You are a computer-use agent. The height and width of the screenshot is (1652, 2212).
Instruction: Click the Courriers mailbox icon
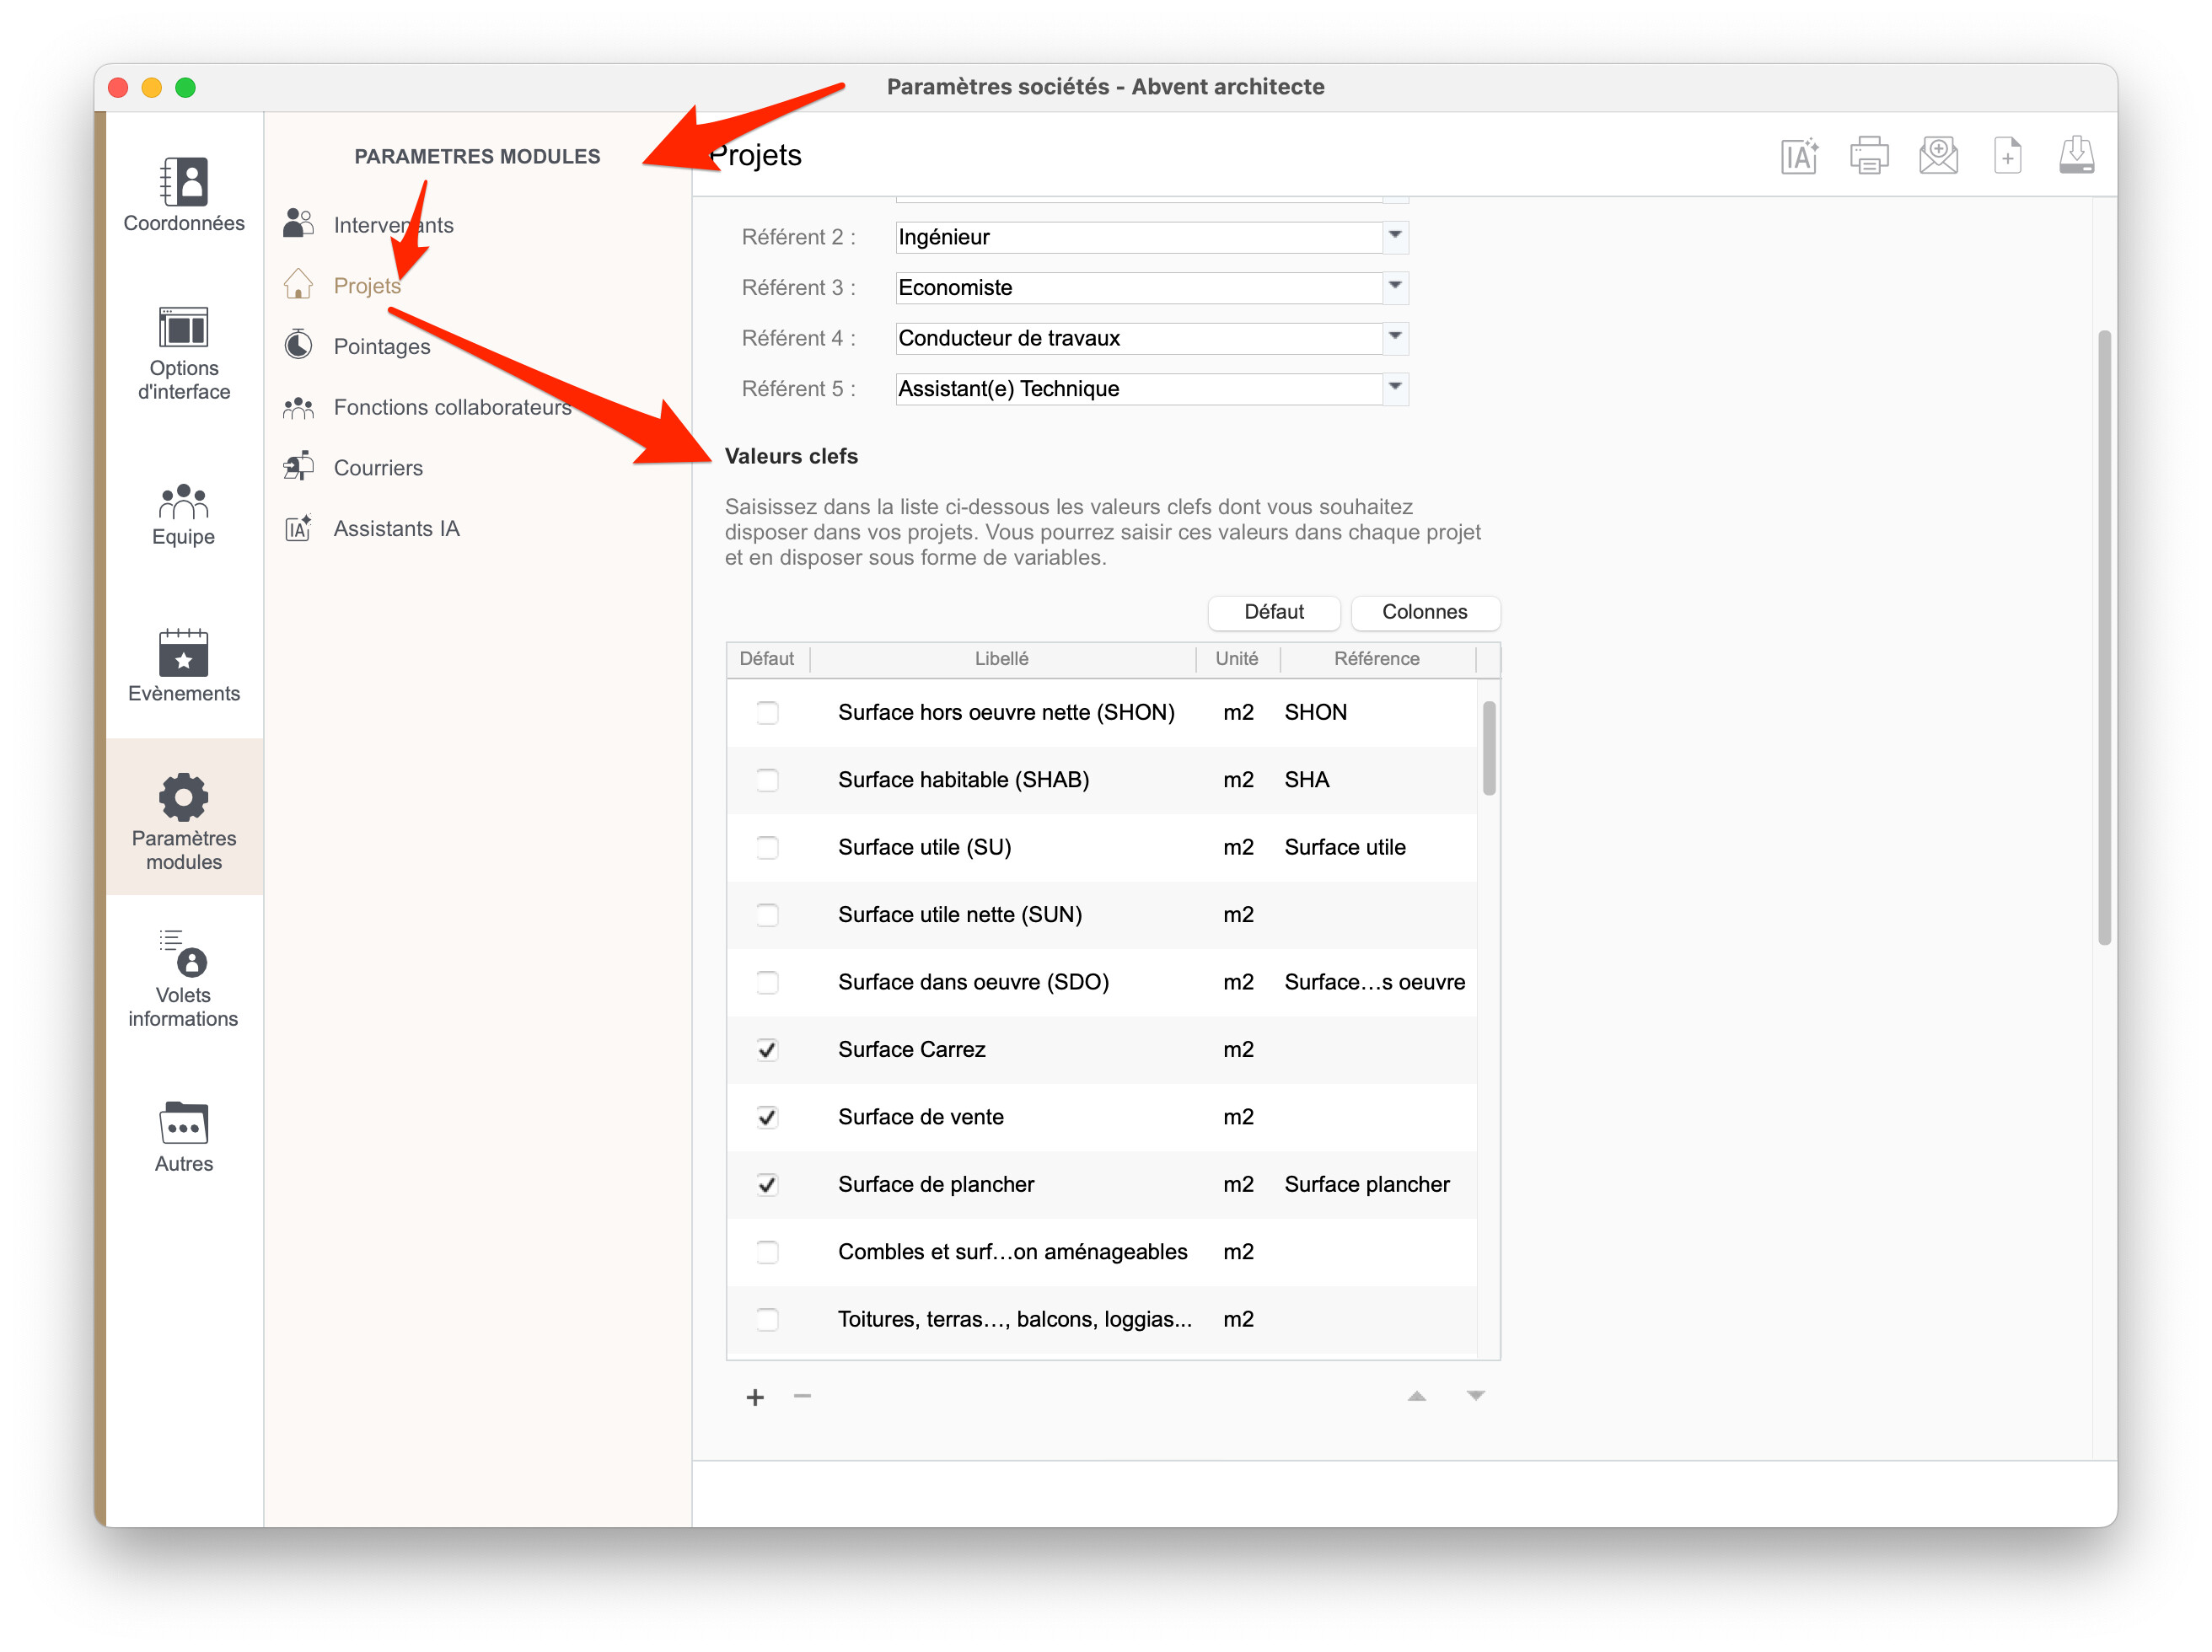point(298,467)
